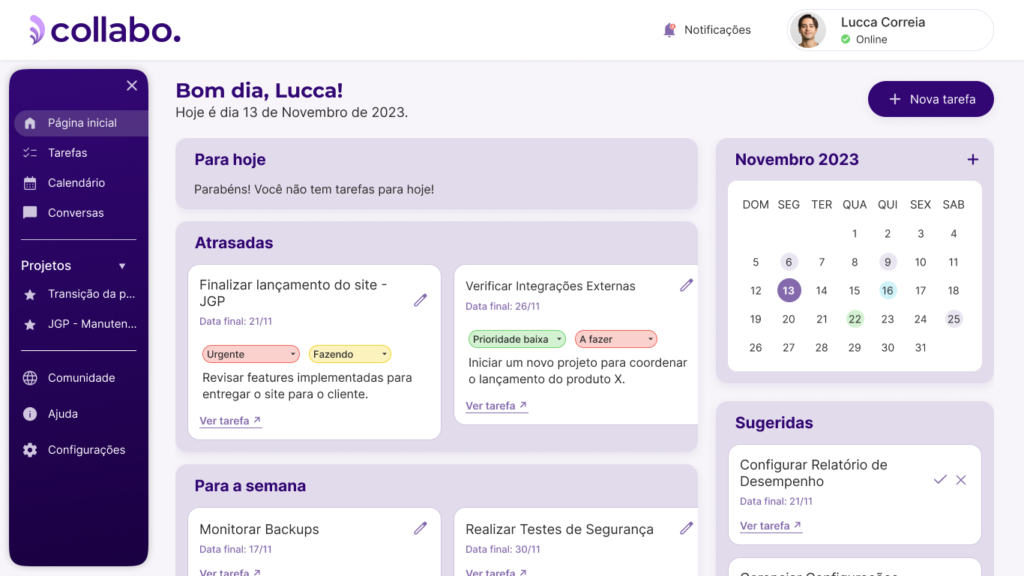
Task: Go to Tarefas in the sidebar
Action: click(x=67, y=153)
